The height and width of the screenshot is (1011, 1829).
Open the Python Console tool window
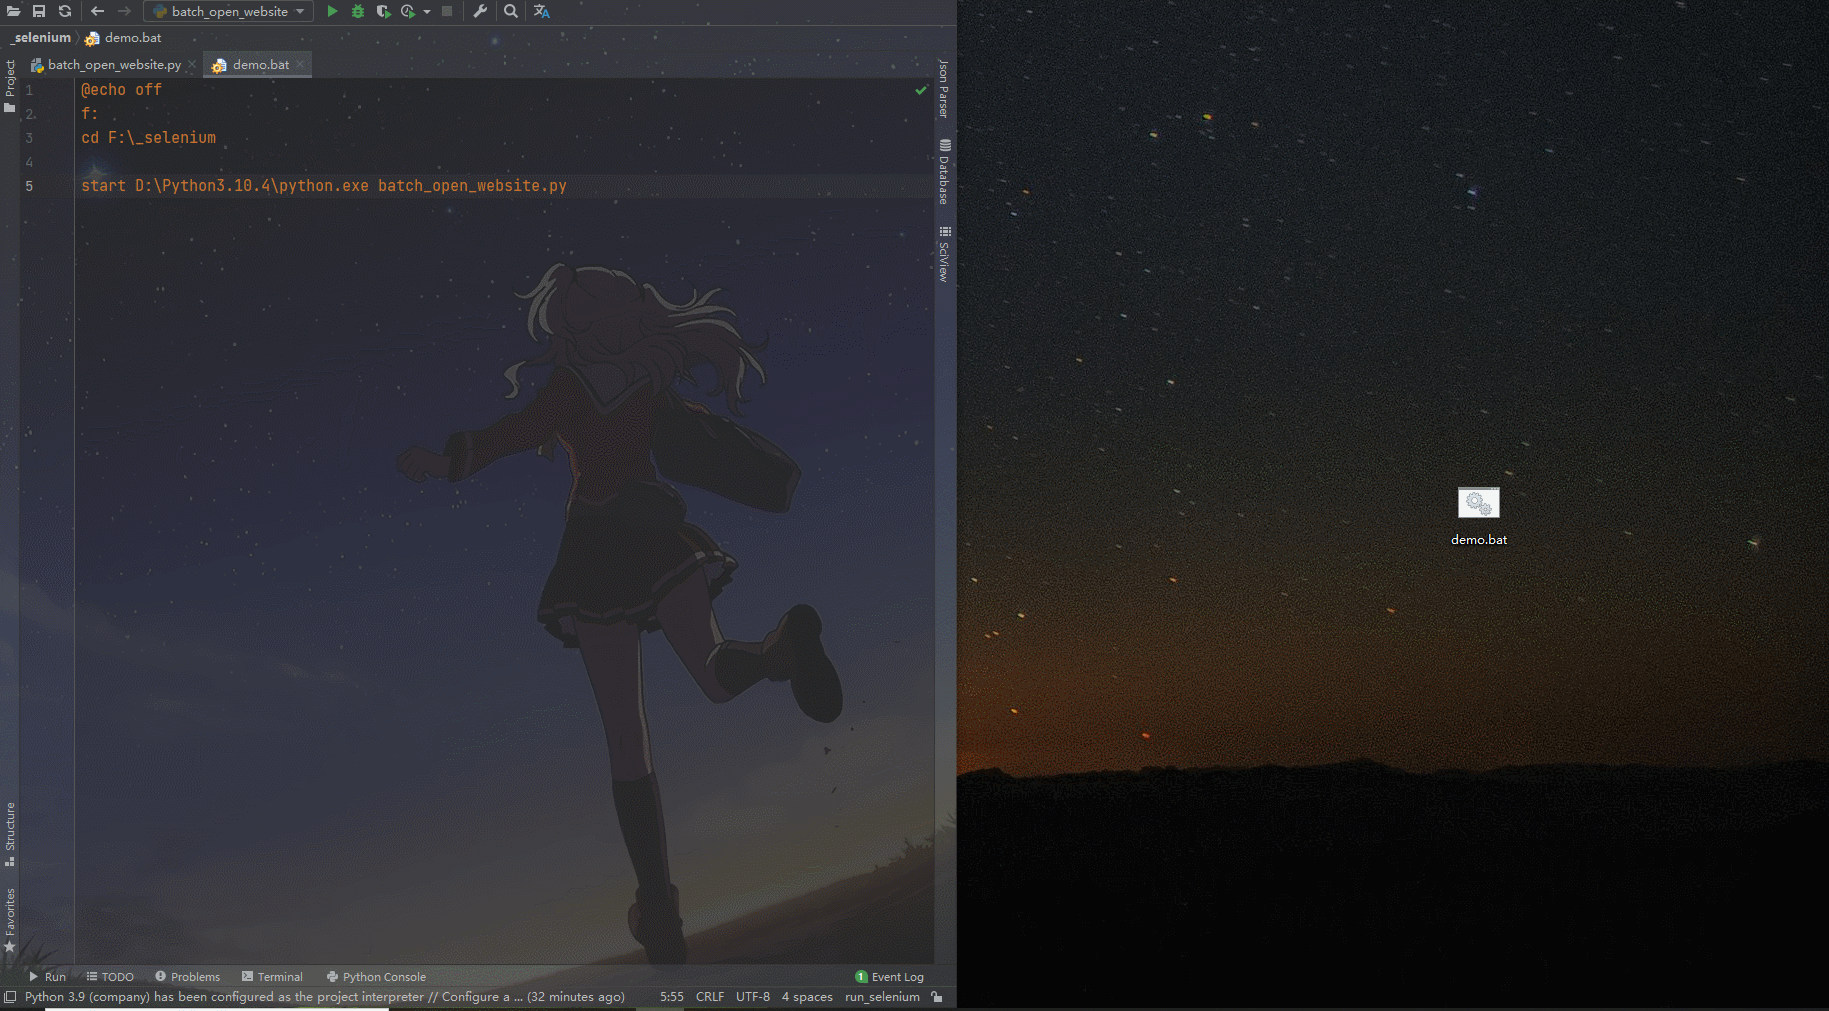(x=376, y=977)
